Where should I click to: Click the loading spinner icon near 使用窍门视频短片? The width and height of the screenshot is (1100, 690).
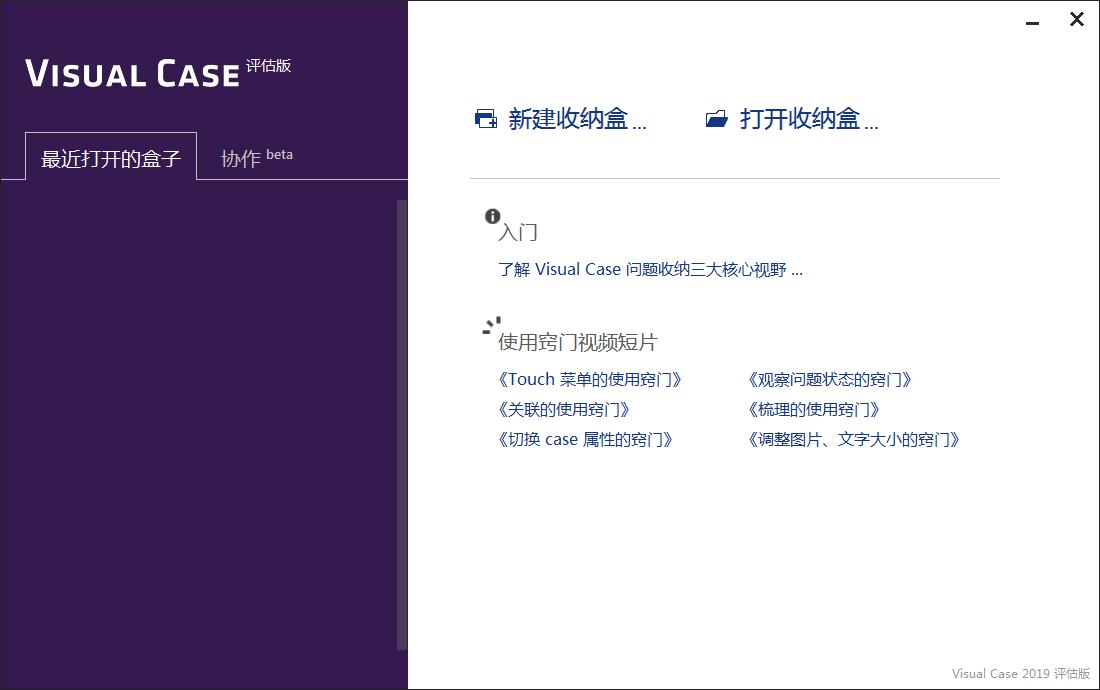coord(492,326)
